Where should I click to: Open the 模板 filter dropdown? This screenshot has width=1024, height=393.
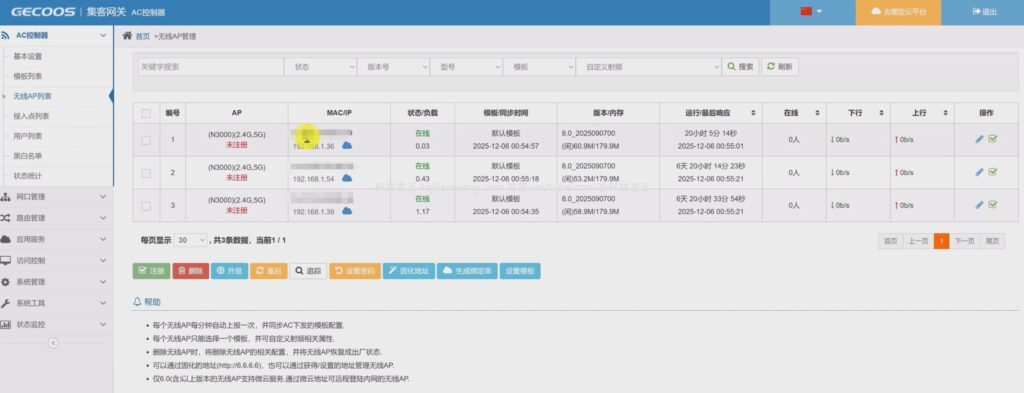(539, 67)
